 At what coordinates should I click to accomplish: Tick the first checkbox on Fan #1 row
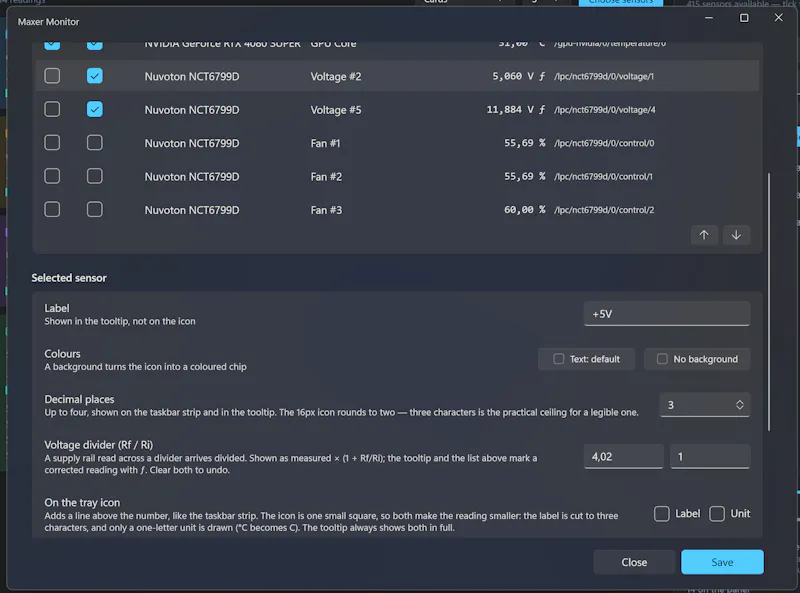52,143
